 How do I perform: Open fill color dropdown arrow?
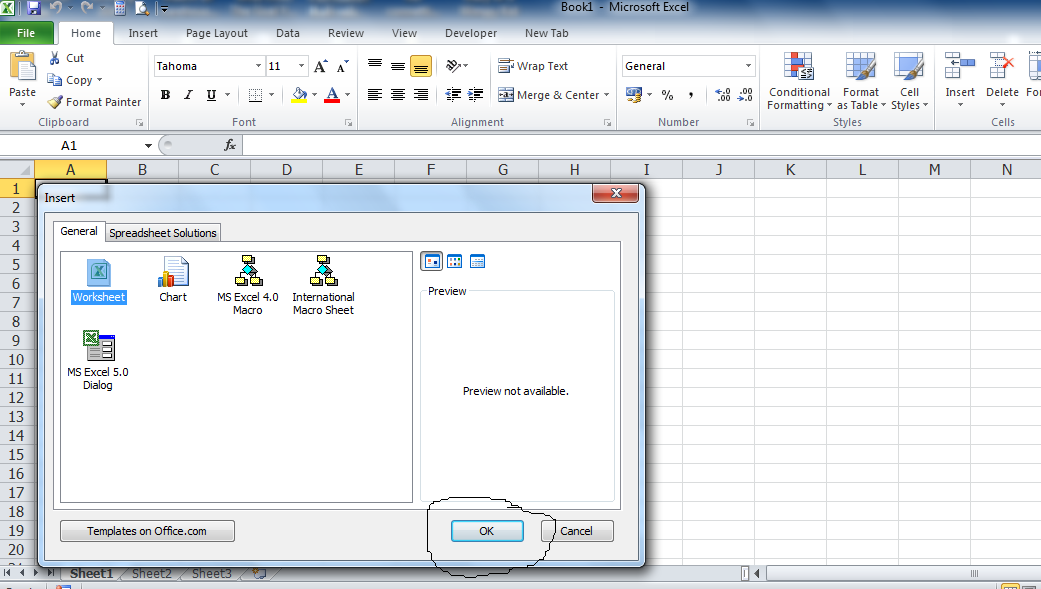point(315,95)
